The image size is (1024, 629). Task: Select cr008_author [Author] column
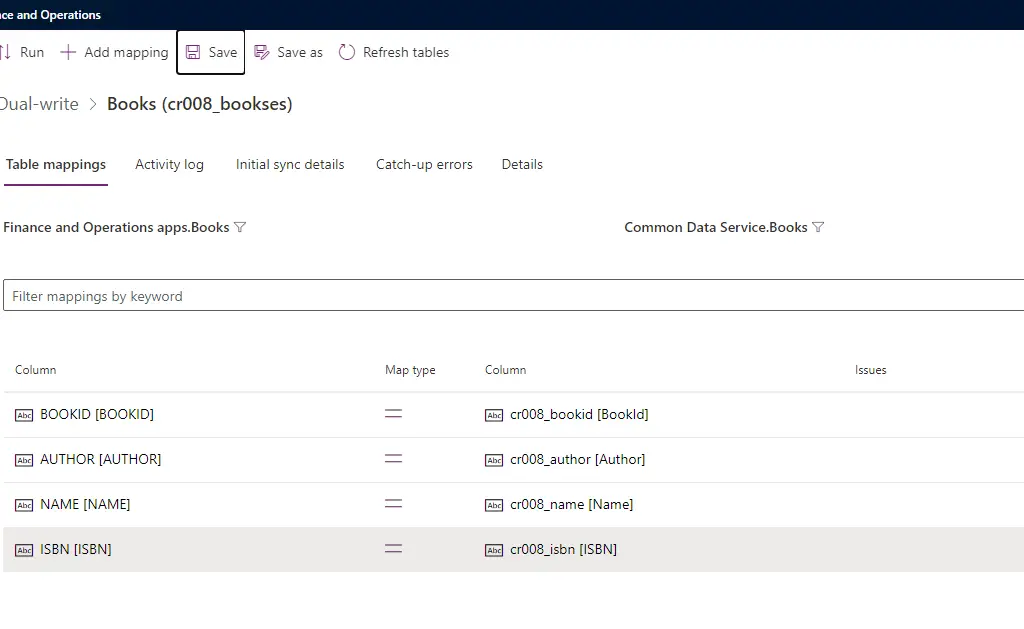pyautogui.click(x=577, y=459)
